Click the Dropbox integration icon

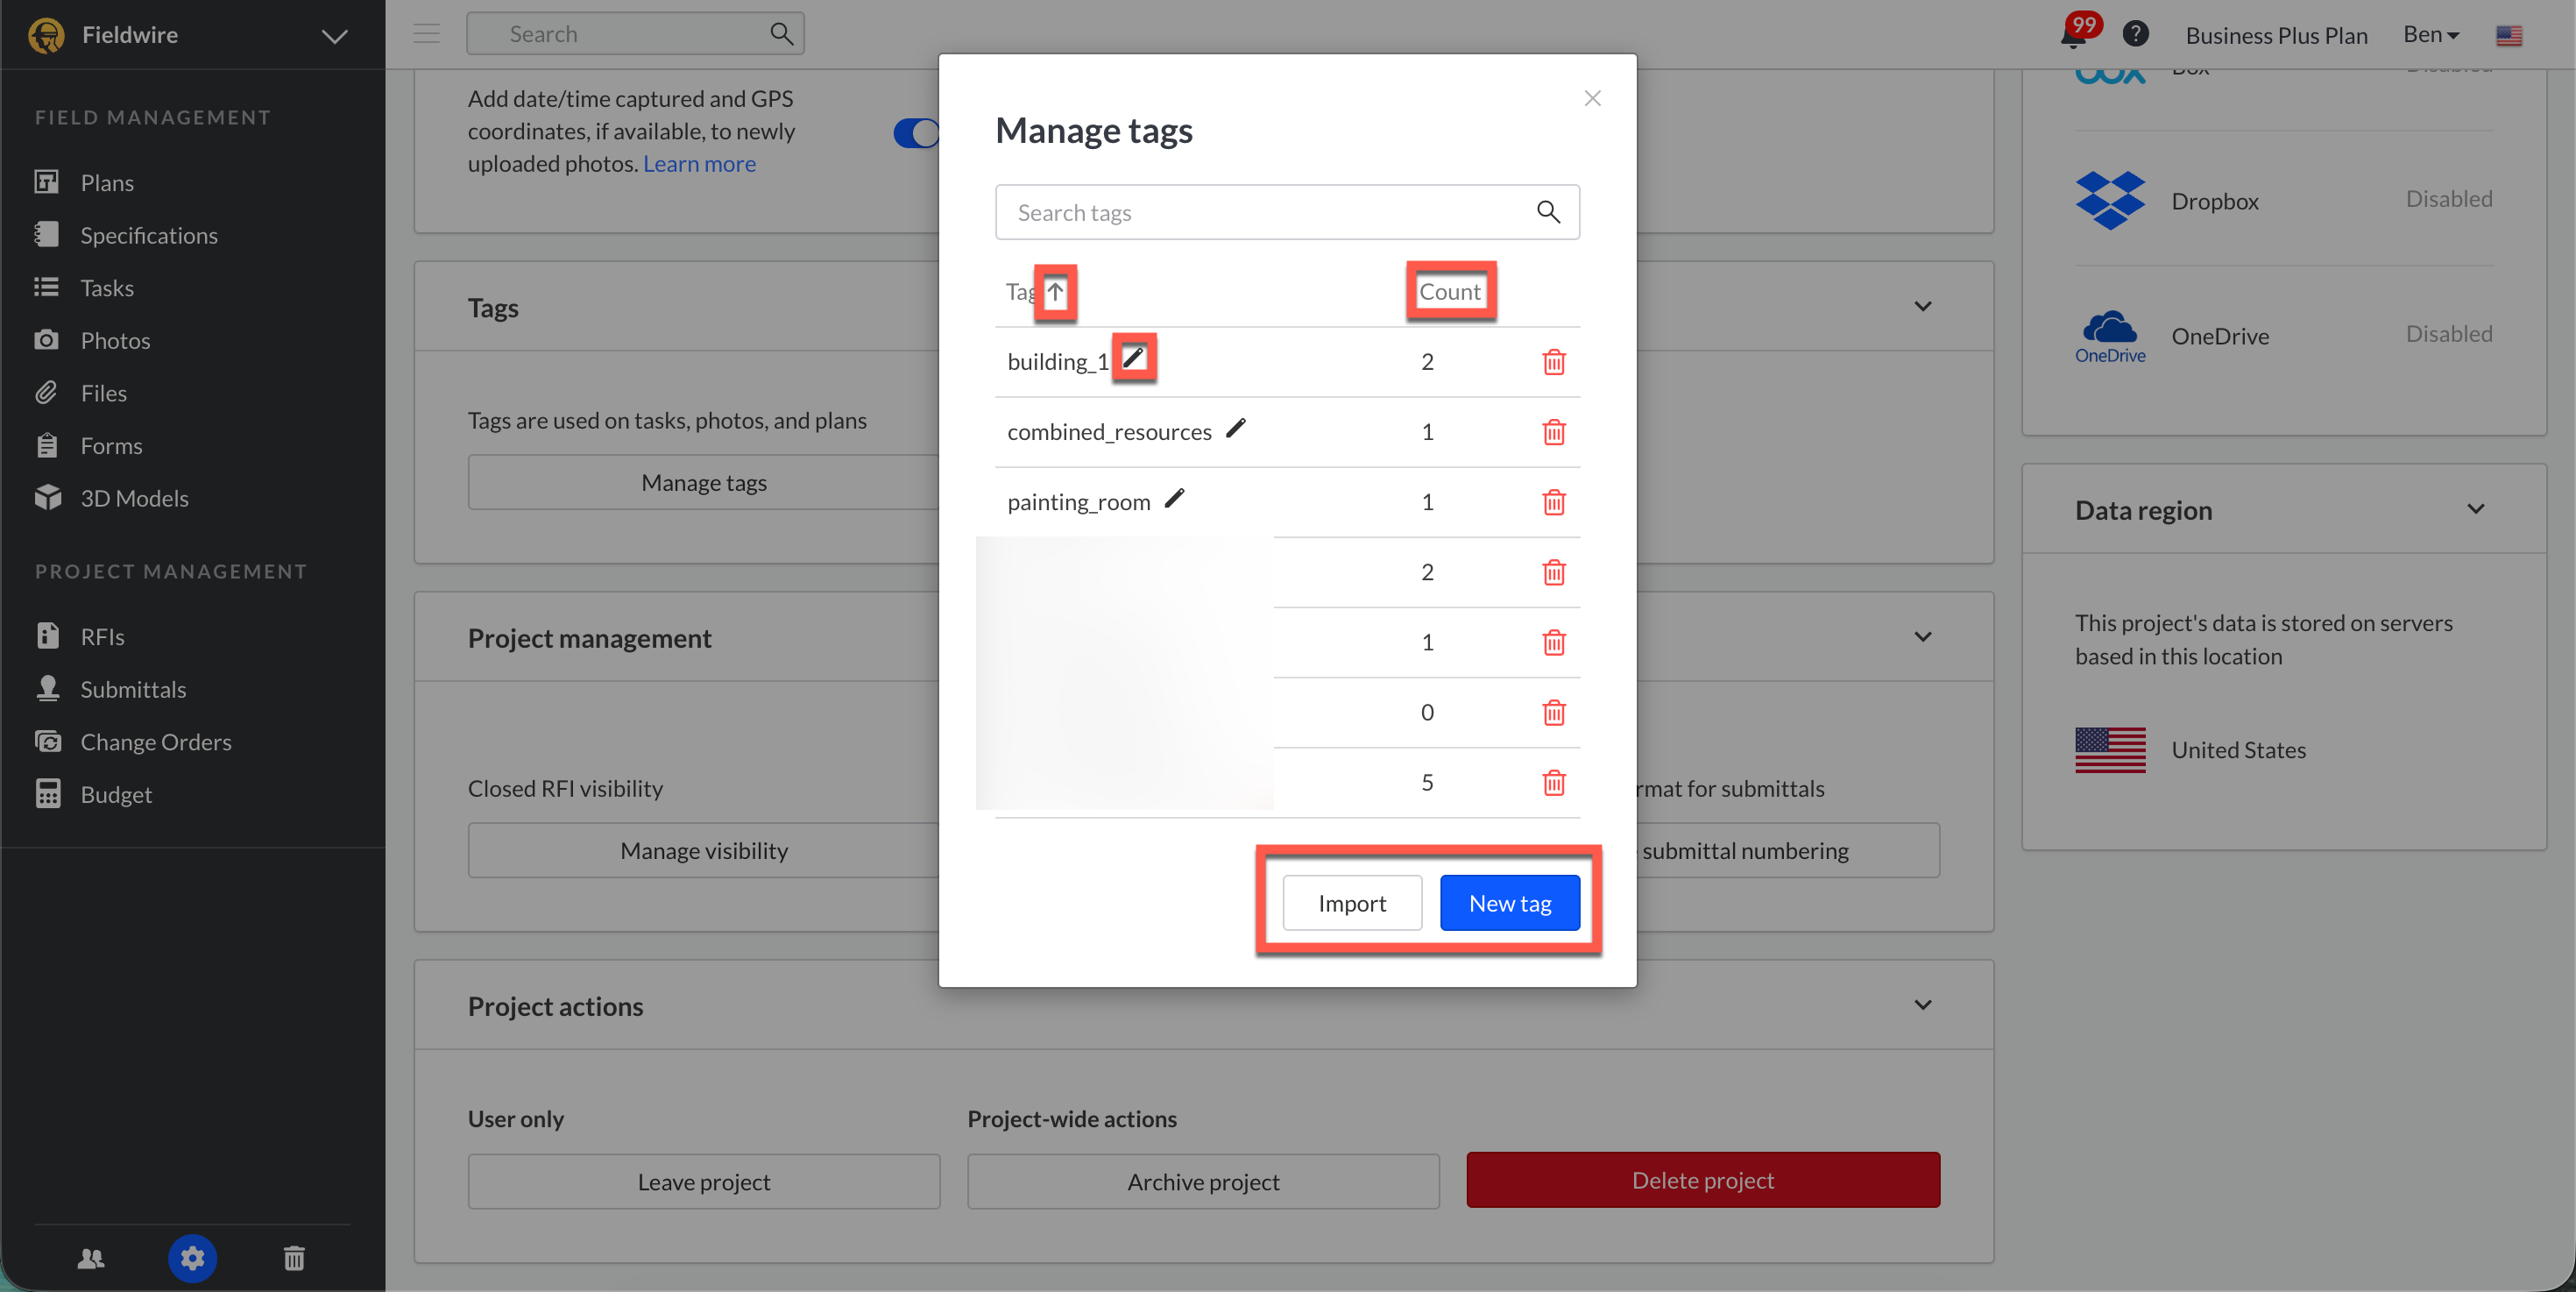click(2110, 200)
